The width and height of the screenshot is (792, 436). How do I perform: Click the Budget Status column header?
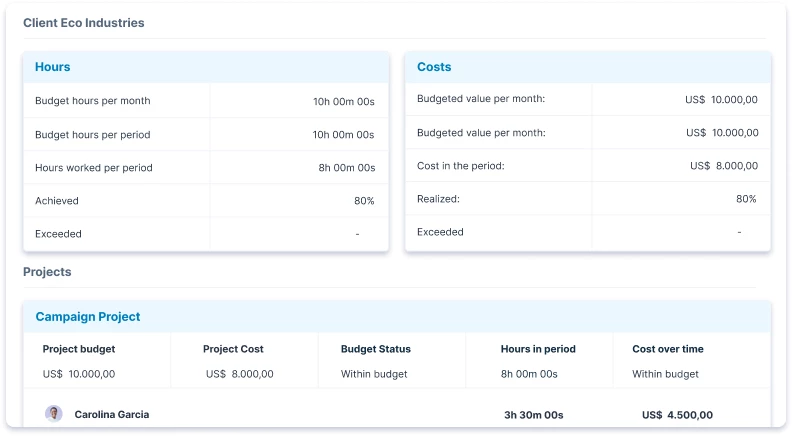tap(376, 349)
